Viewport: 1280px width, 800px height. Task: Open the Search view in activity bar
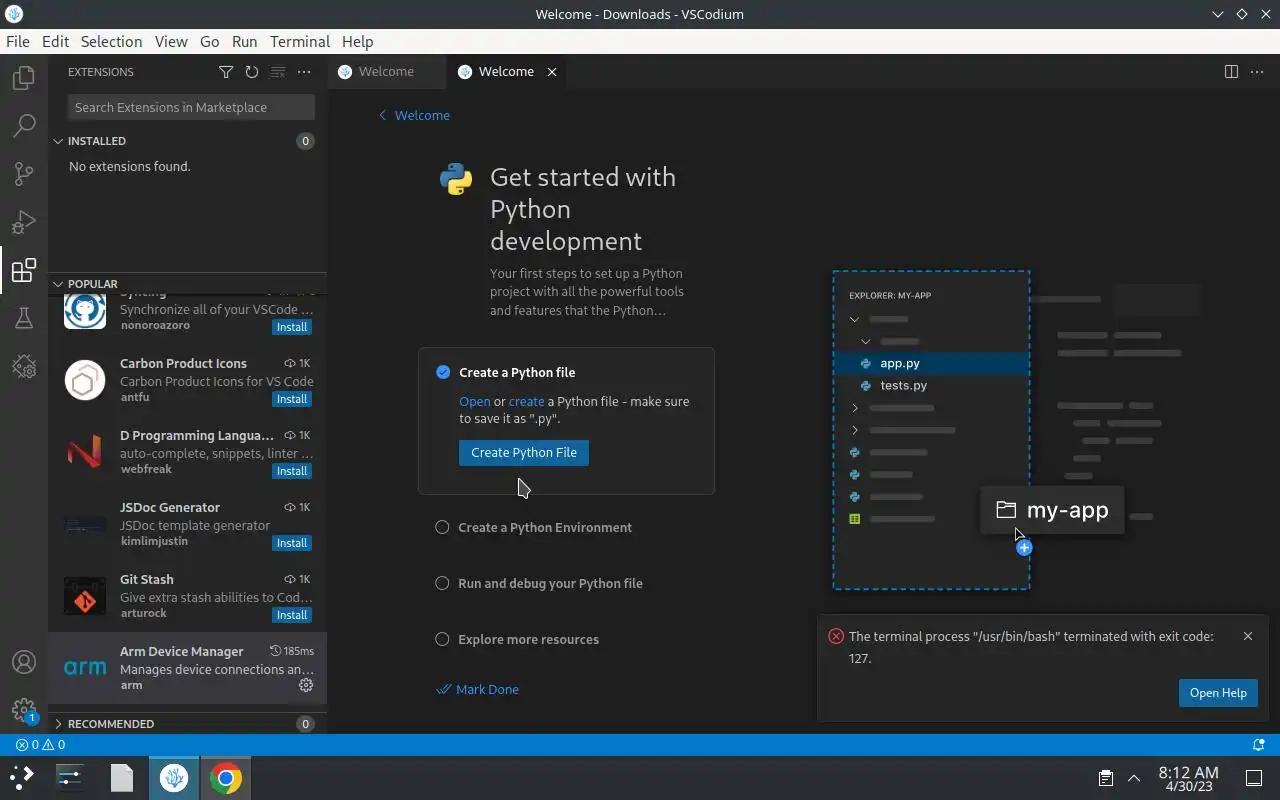pyautogui.click(x=24, y=126)
